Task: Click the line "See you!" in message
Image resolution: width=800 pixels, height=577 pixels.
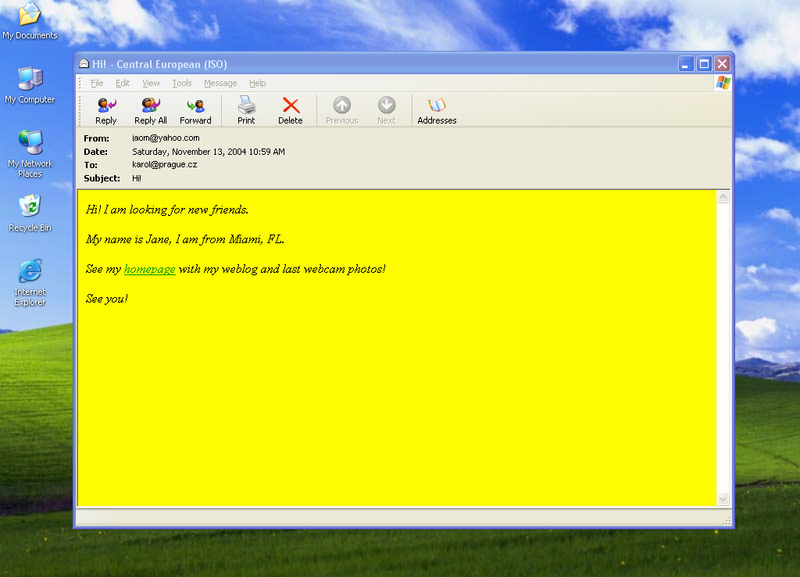Action: coord(107,298)
